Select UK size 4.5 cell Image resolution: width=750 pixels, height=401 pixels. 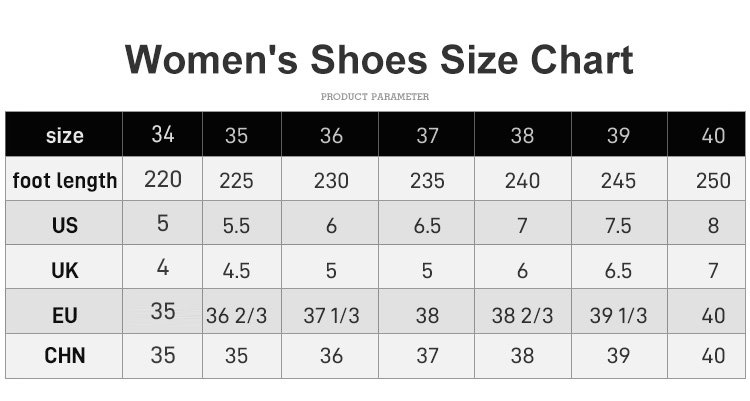(236, 270)
